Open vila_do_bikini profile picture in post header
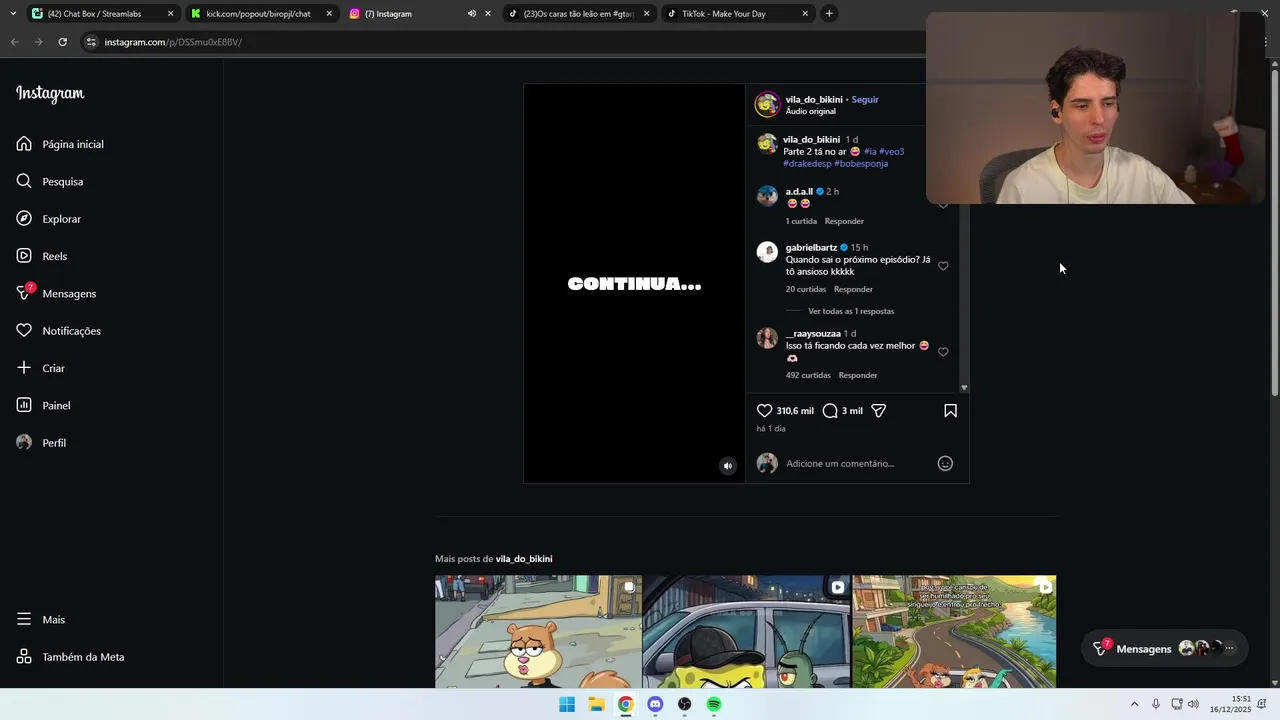Image resolution: width=1280 pixels, height=720 pixels. [x=767, y=104]
